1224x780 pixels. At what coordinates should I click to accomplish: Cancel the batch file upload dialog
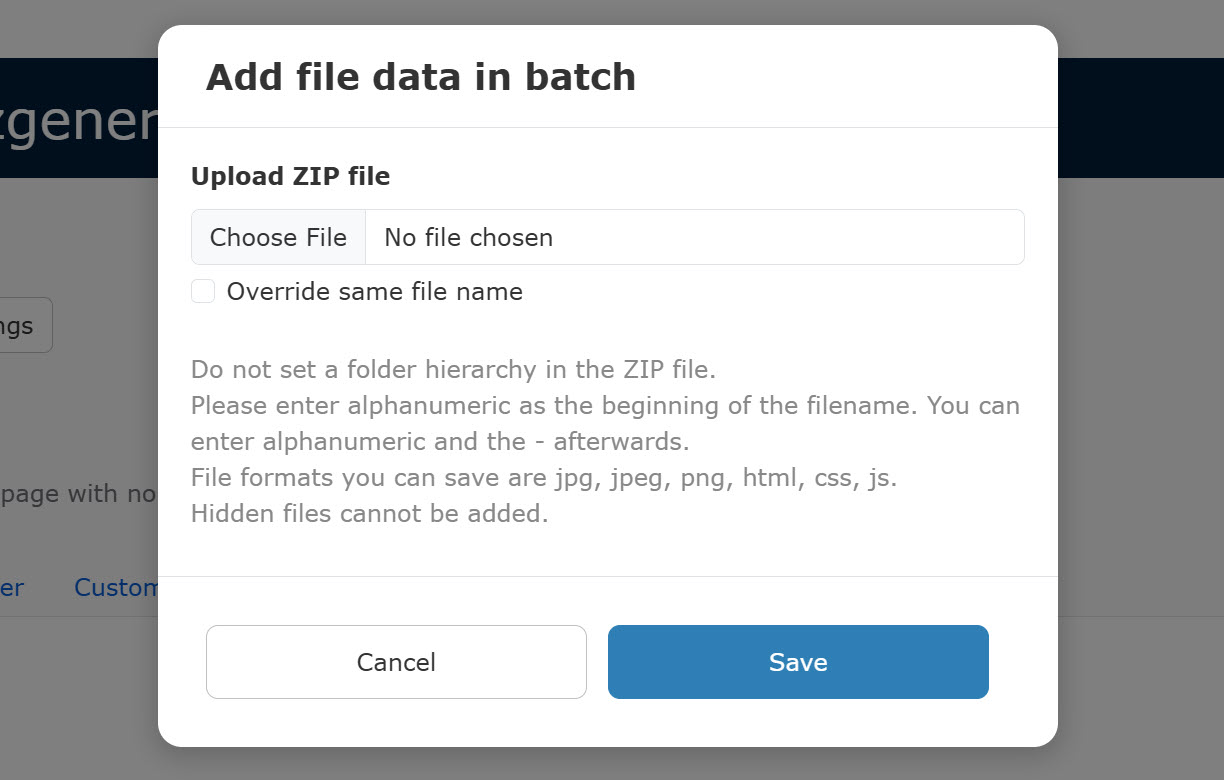(x=396, y=662)
